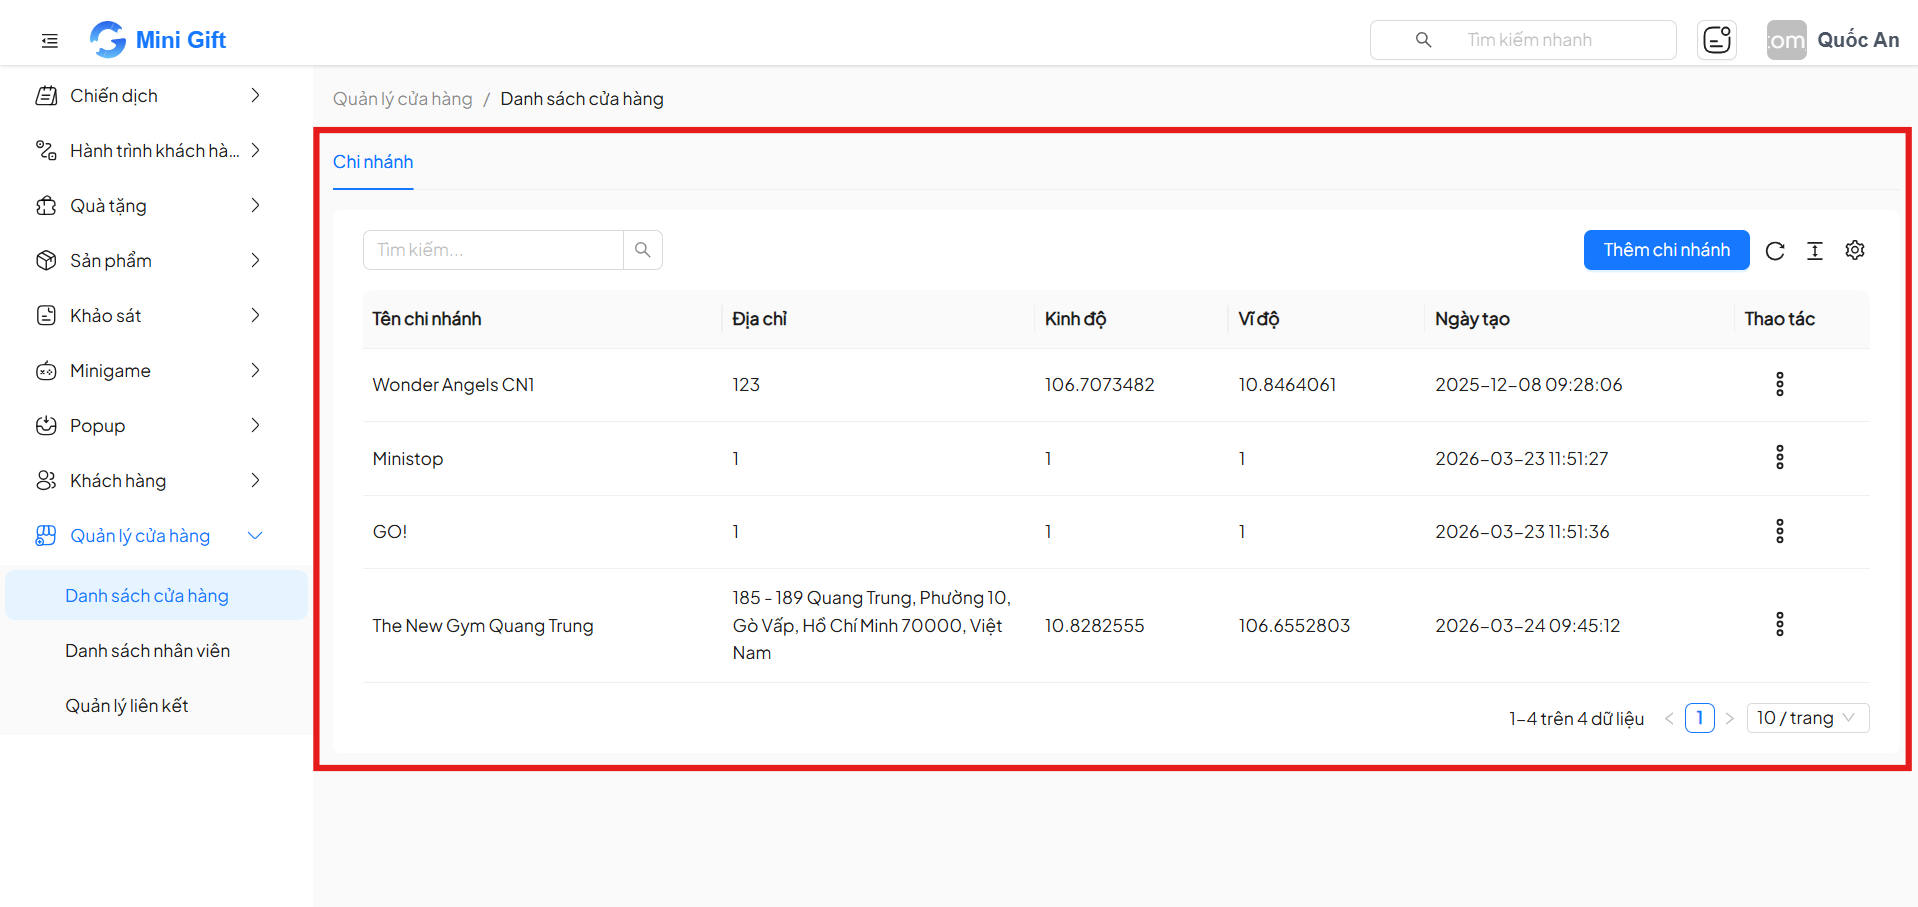This screenshot has height=907, width=1918.
Task: Expand the Chiến dịch menu chevron
Action: pos(255,96)
